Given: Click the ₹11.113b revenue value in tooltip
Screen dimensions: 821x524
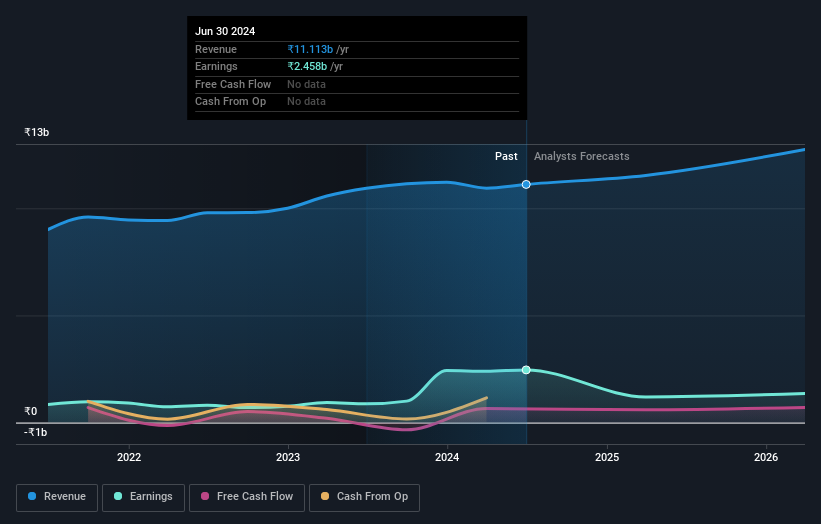Looking at the screenshot, I should click(310, 49).
